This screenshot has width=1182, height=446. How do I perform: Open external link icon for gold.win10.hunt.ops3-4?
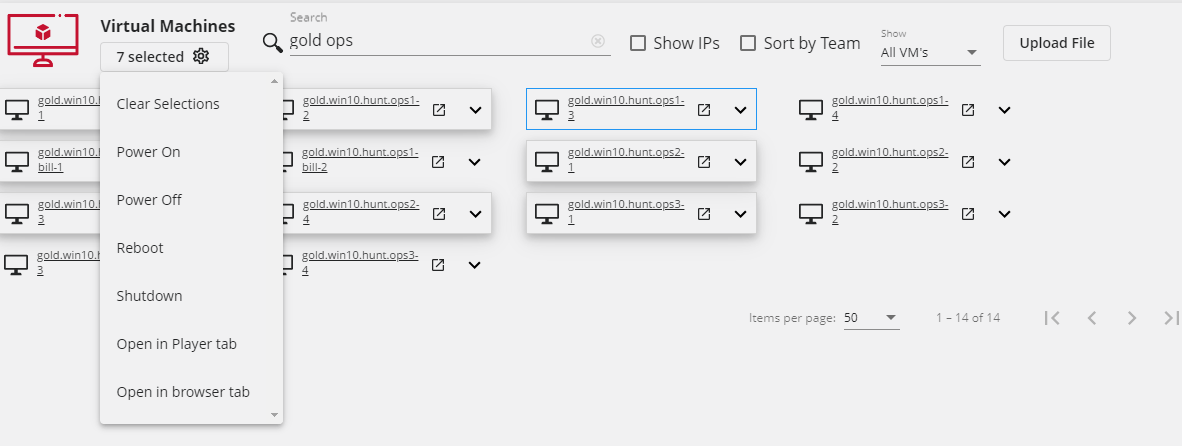[x=438, y=265]
